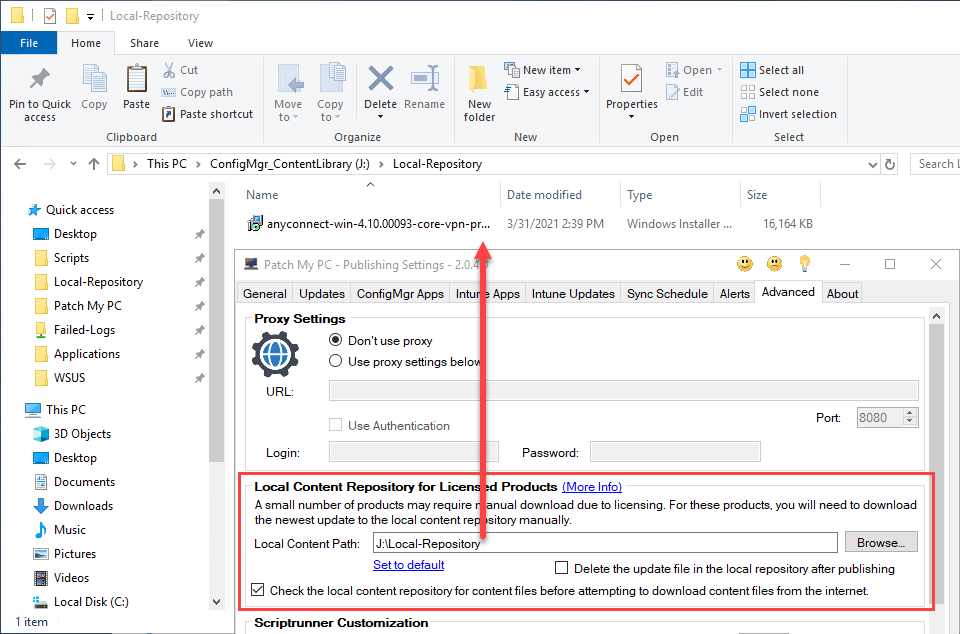This screenshot has width=960, height=634.
Task: Click Select all in ribbon
Action: [x=772, y=70]
